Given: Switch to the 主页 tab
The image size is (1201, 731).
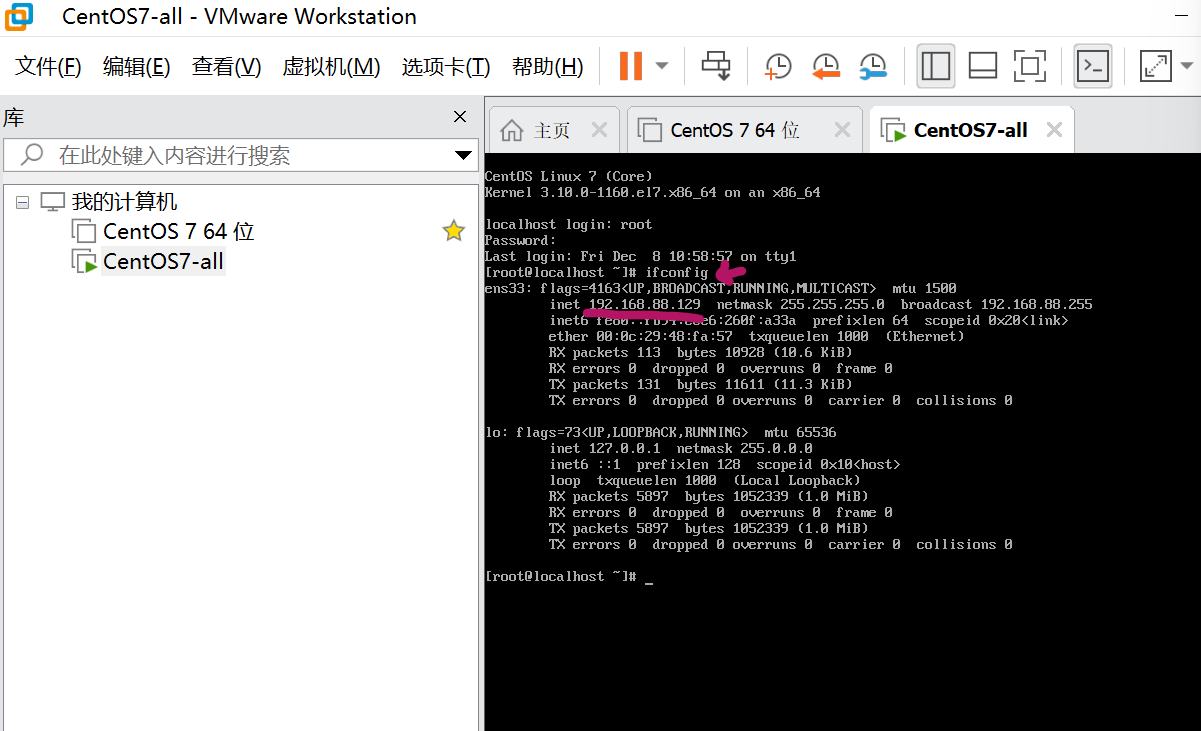Looking at the screenshot, I should pos(552,130).
